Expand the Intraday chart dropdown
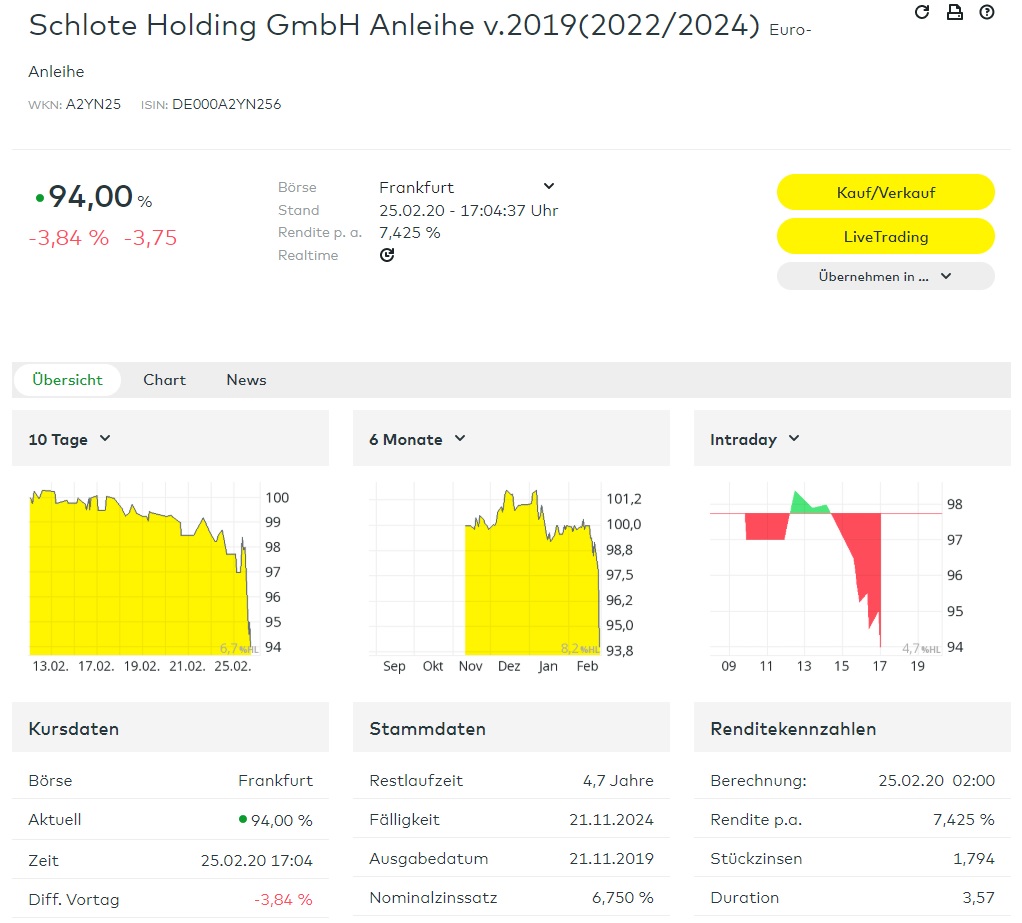 click(755, 439)
